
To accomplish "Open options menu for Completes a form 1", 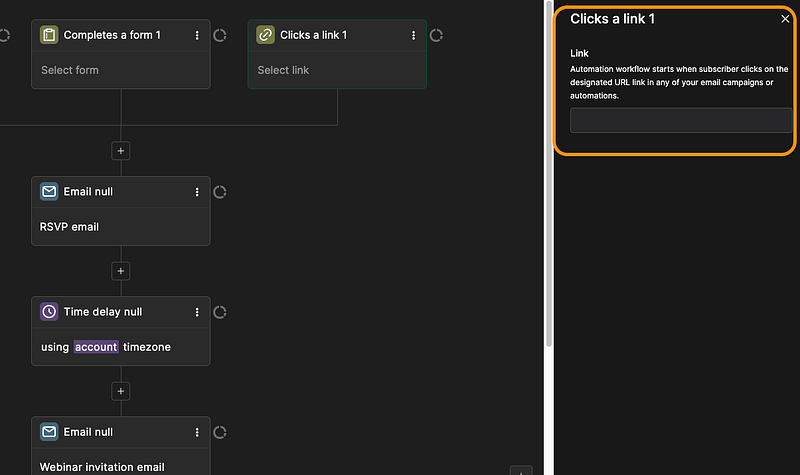I will tap(197, 35).
